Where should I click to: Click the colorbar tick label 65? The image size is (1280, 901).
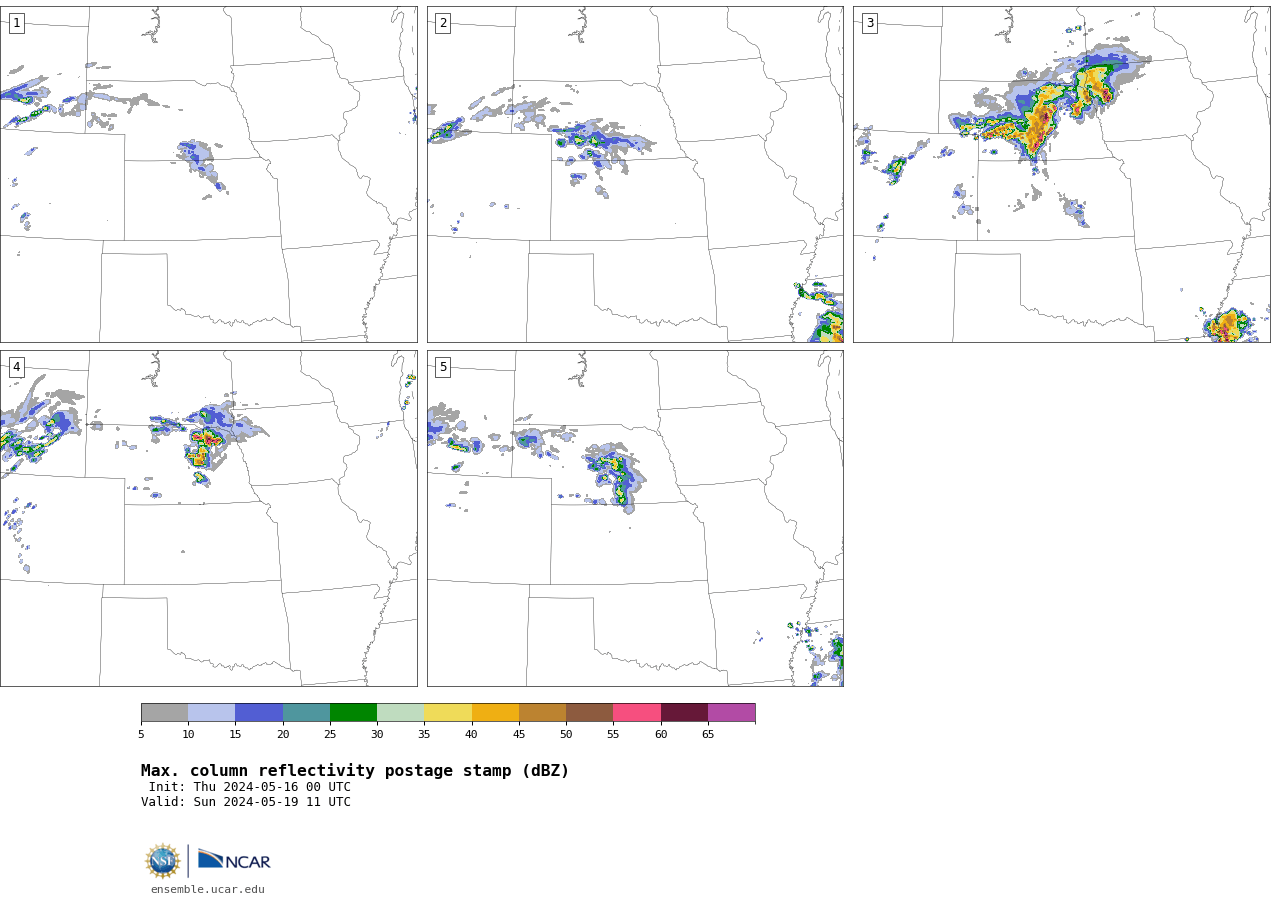tap(708, 734)
